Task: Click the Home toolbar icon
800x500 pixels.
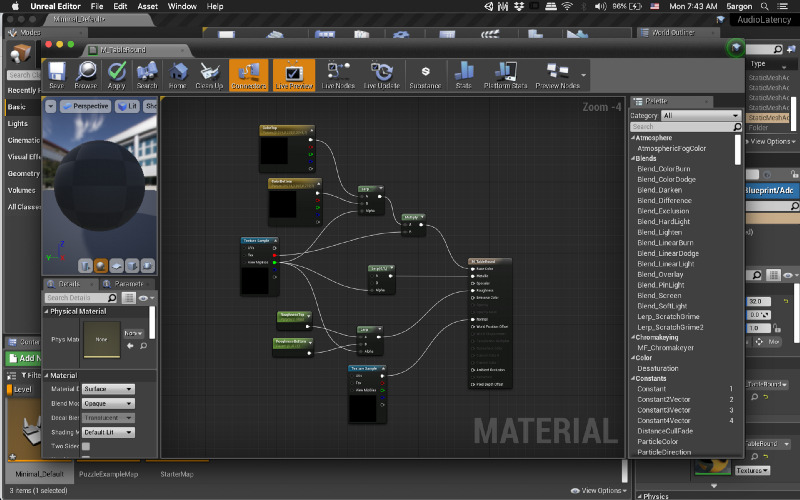Action: point(178,74)
